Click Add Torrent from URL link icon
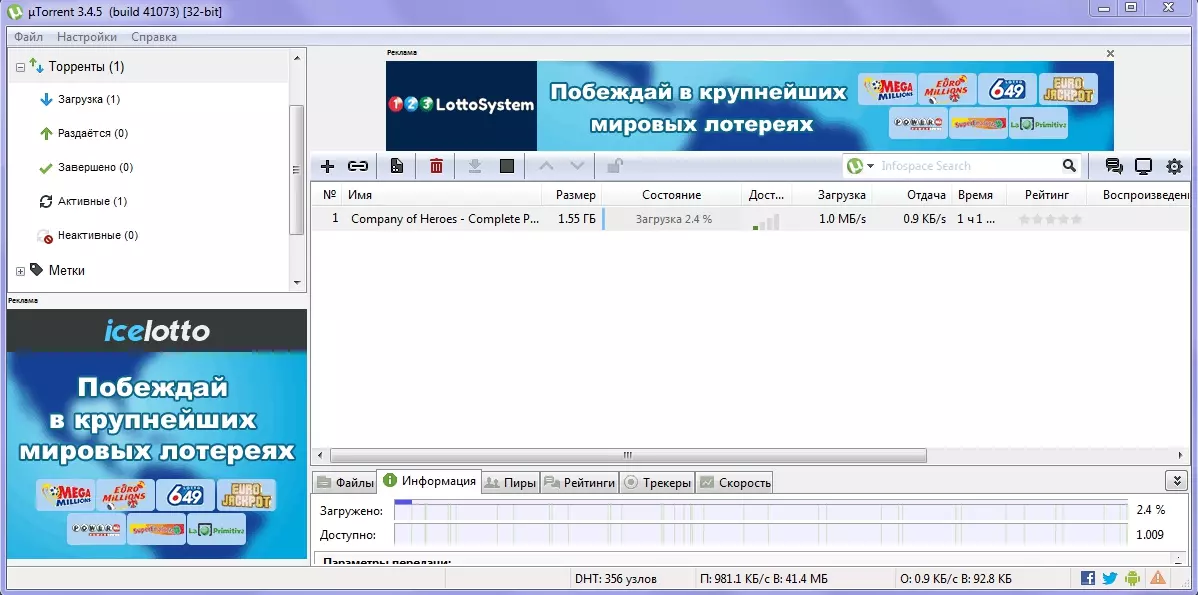Viewport: 1198px width, 595px height. (x=358, y=166)
